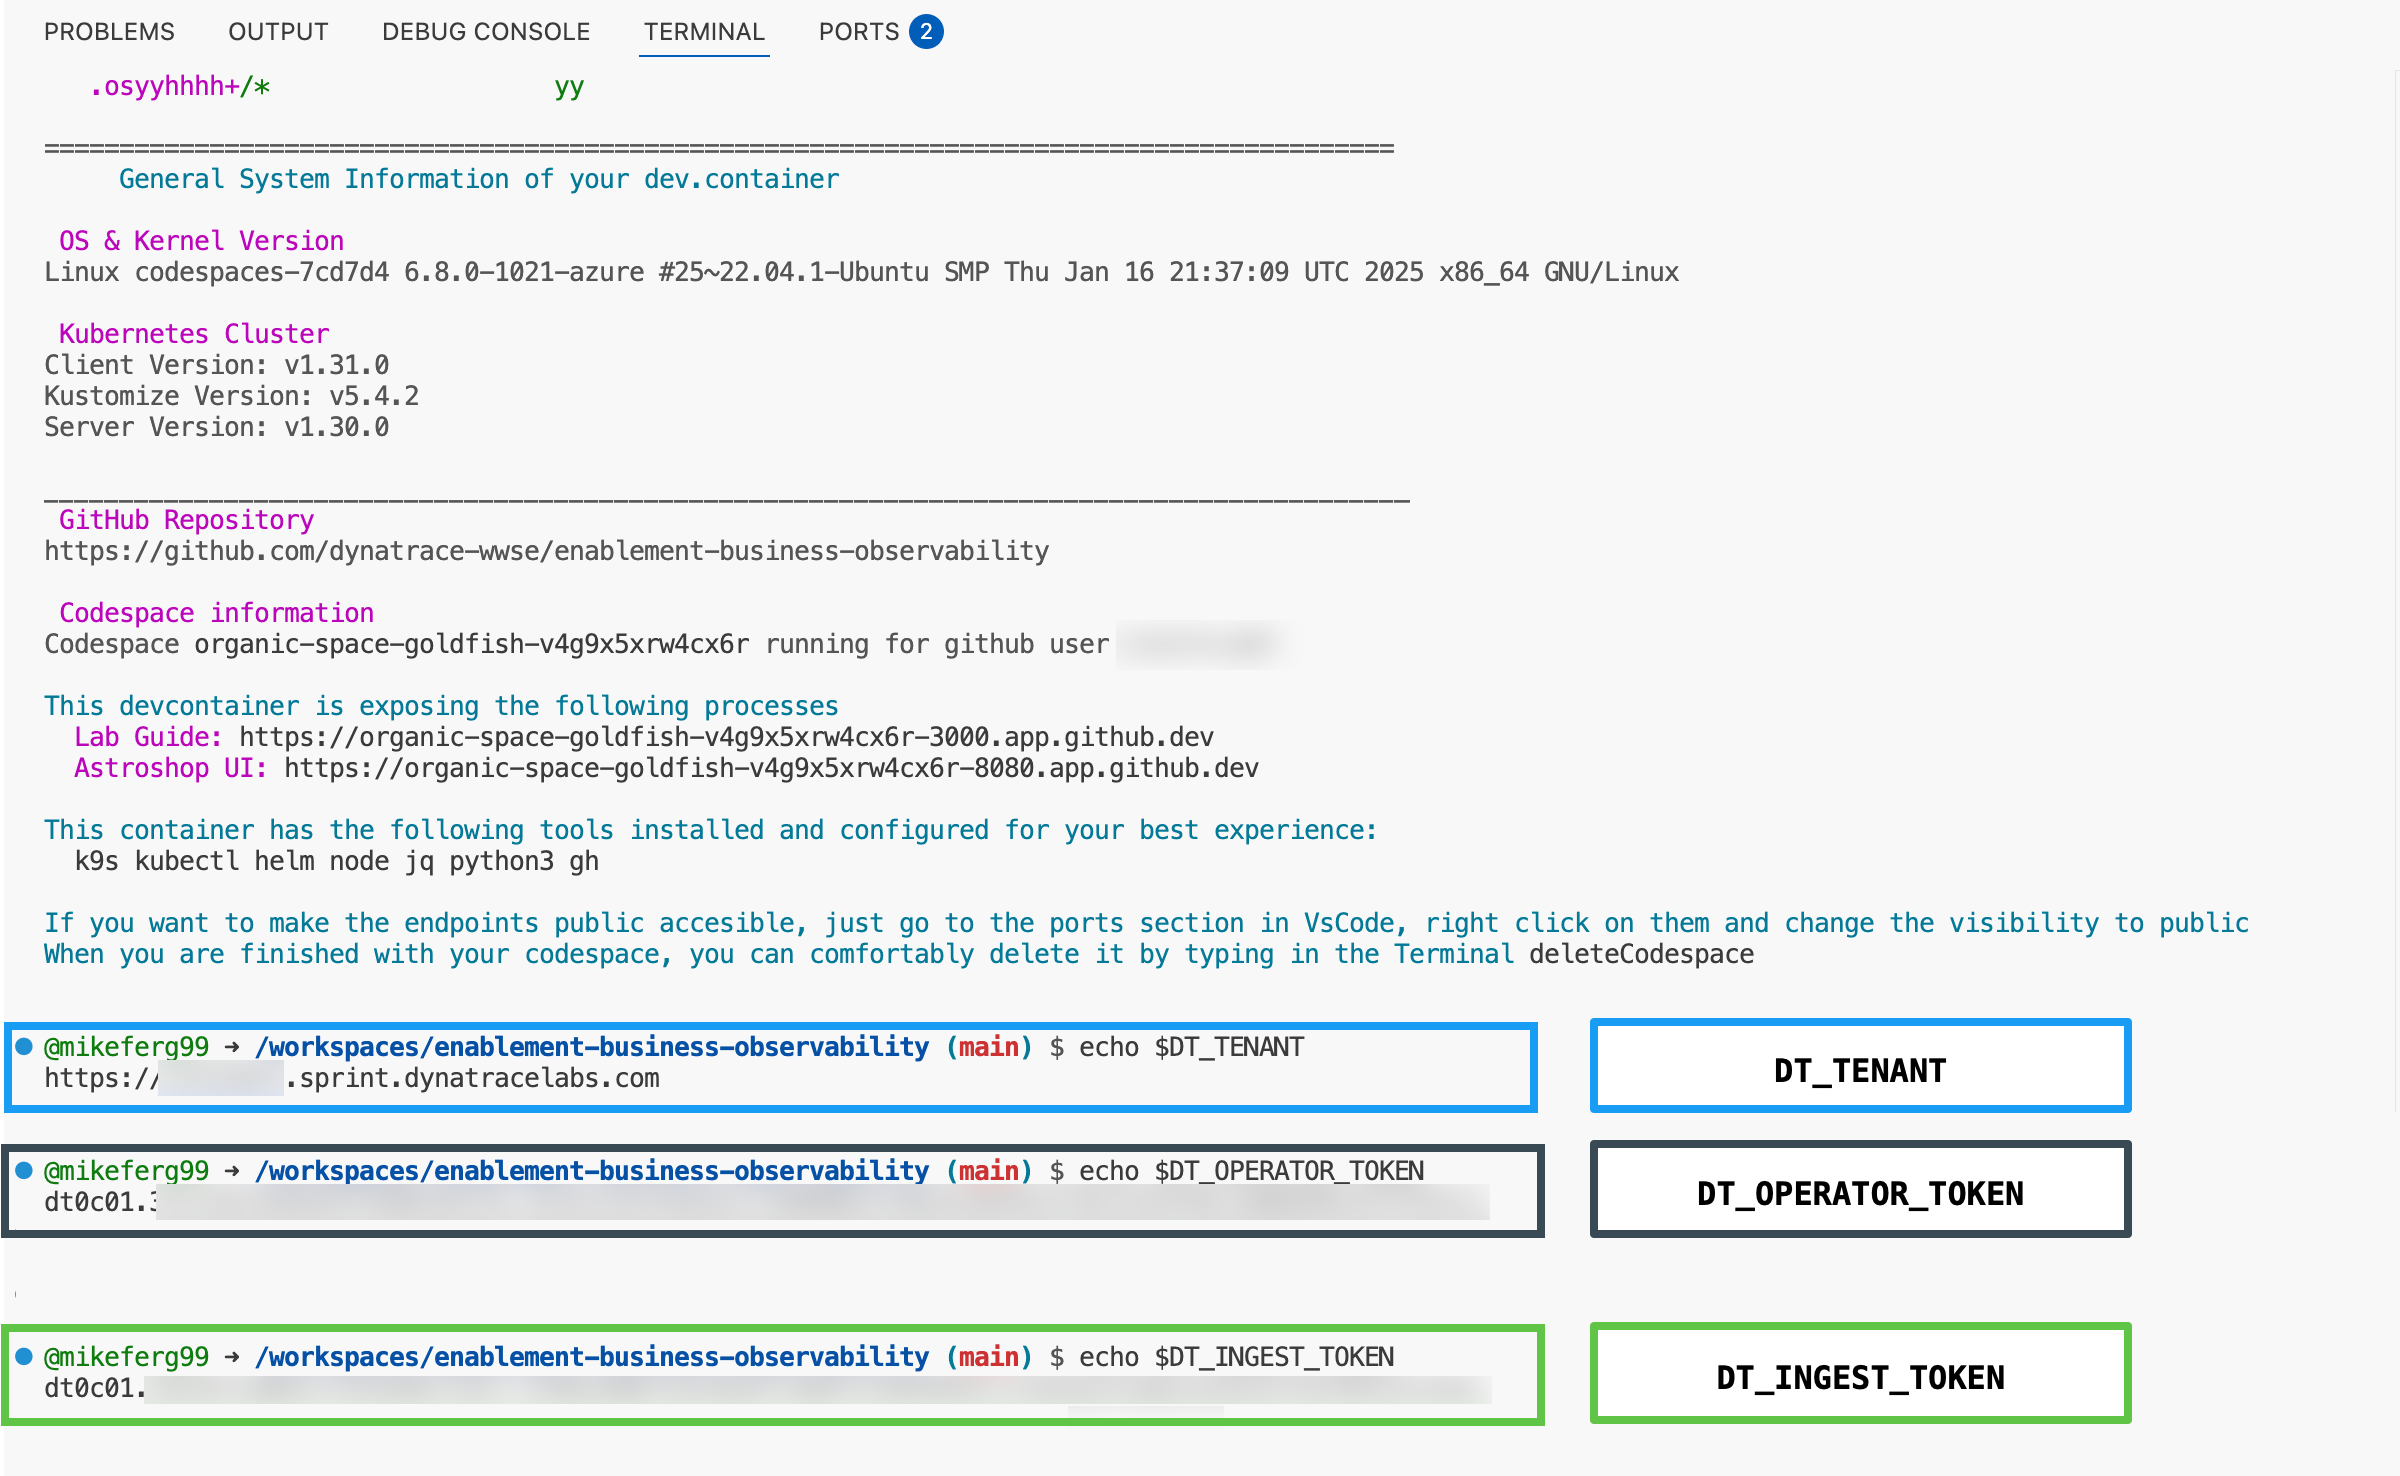The height and width of the screenshot is (1476, 2400).
Task: Click the 'GitHub Repository' heading
Action: click(186, 520)
